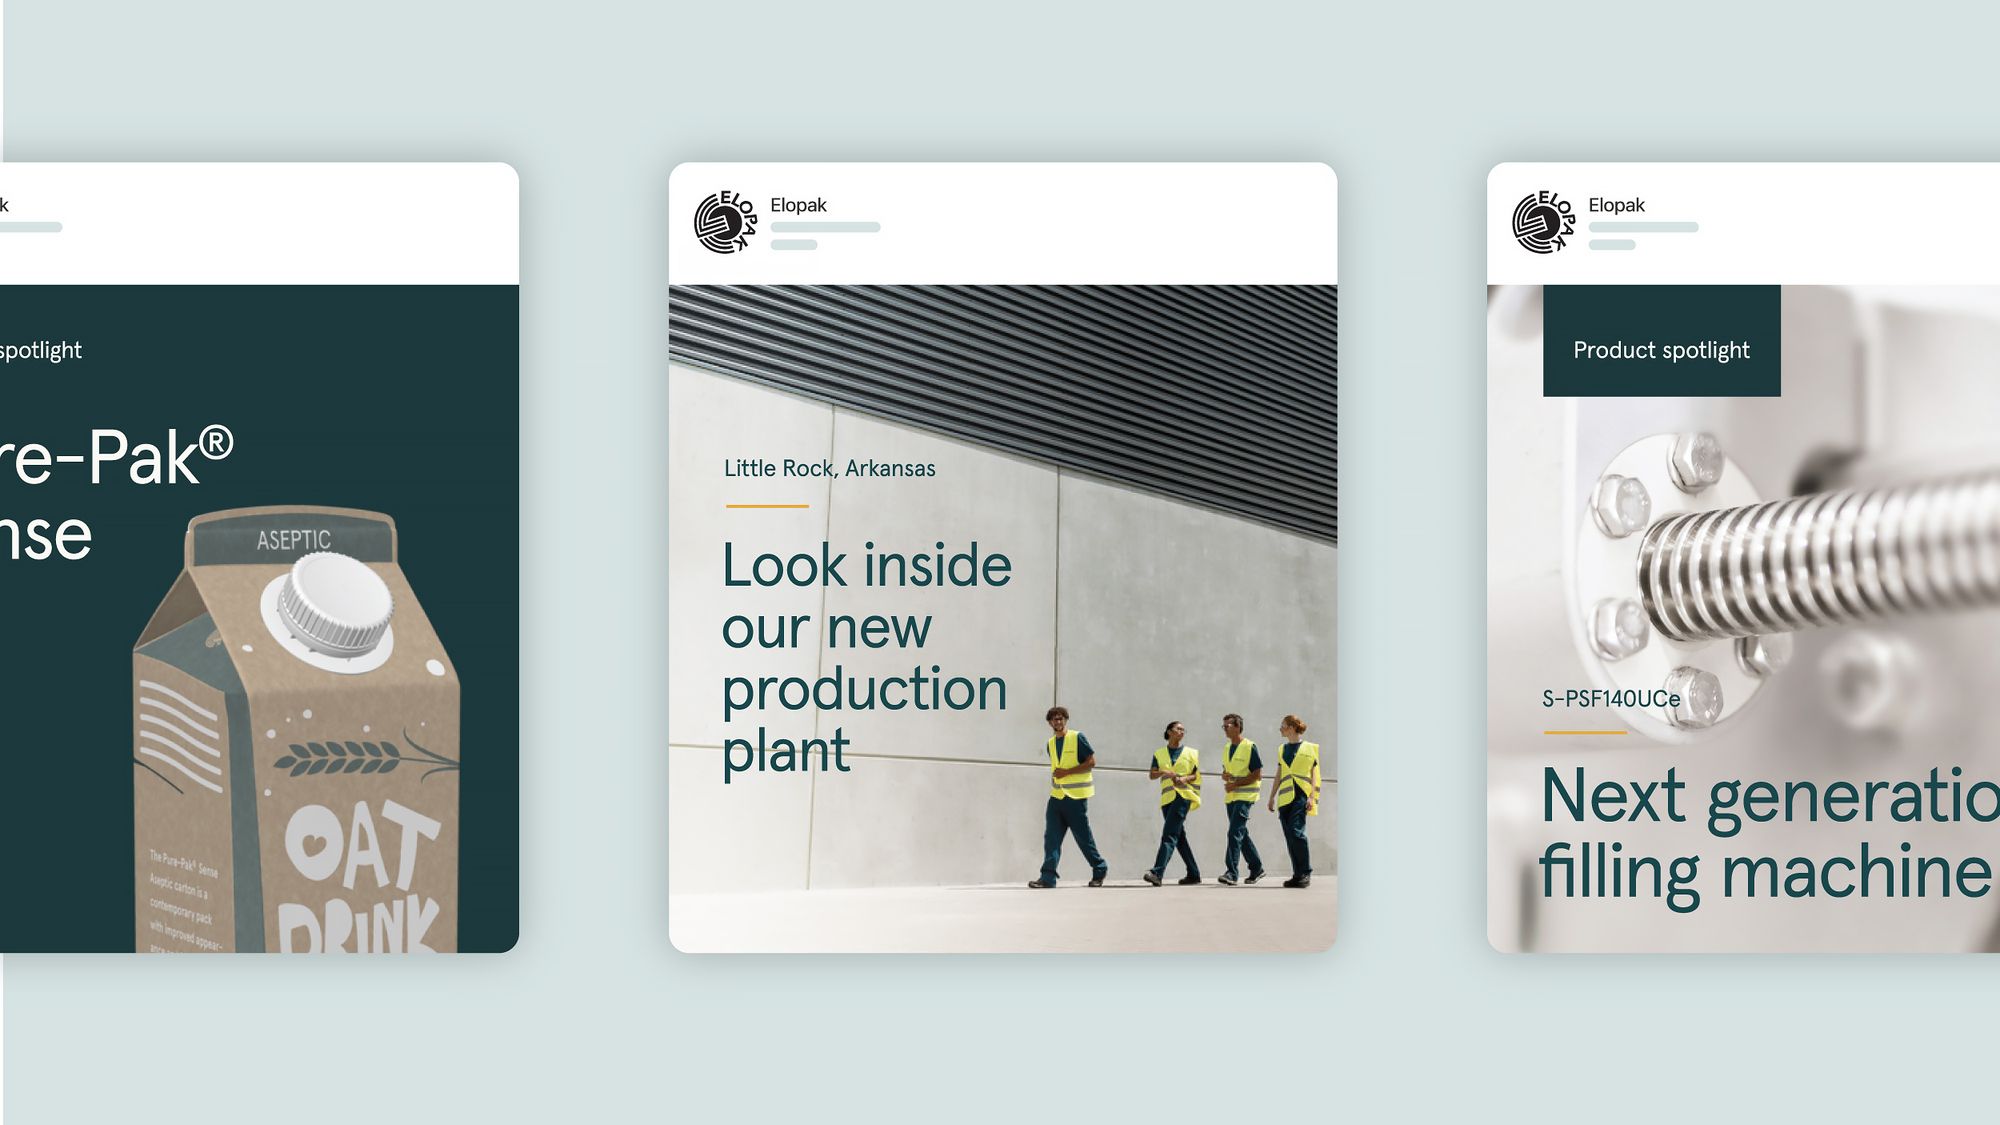This screenshot has width=2000, height=1125.
Task: Click the placeholder subtitle bar under the center Elopak name
Action: click(825, 228)
